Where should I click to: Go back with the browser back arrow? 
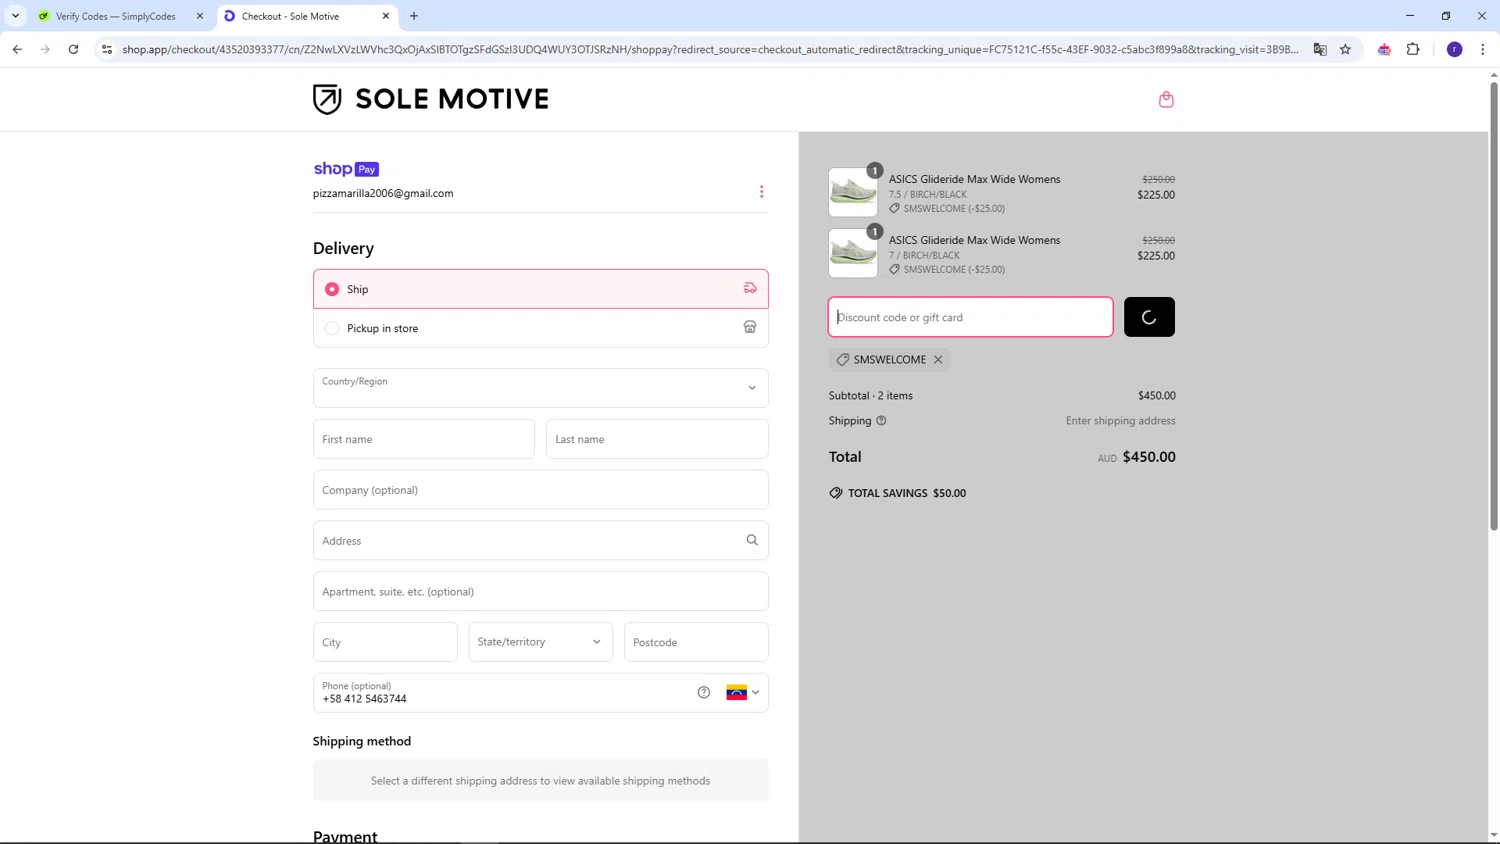[17, 49]
